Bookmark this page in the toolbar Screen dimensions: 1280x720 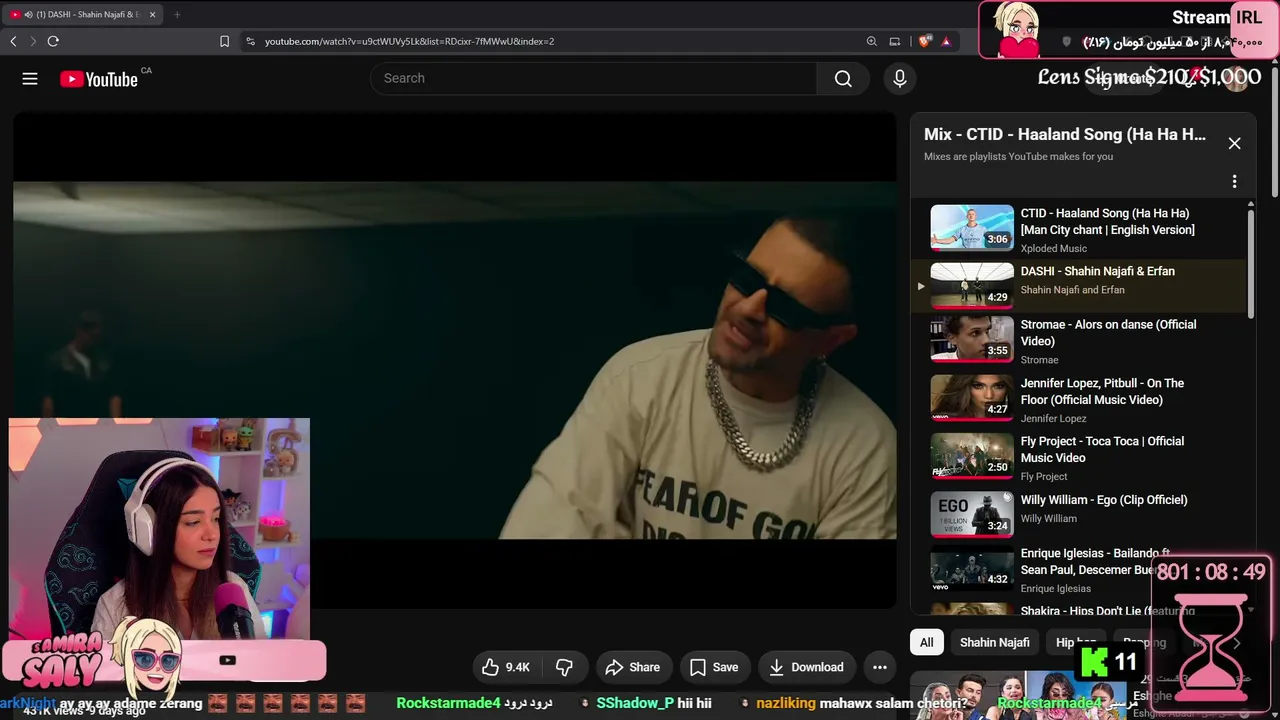(x=224, y=41)
